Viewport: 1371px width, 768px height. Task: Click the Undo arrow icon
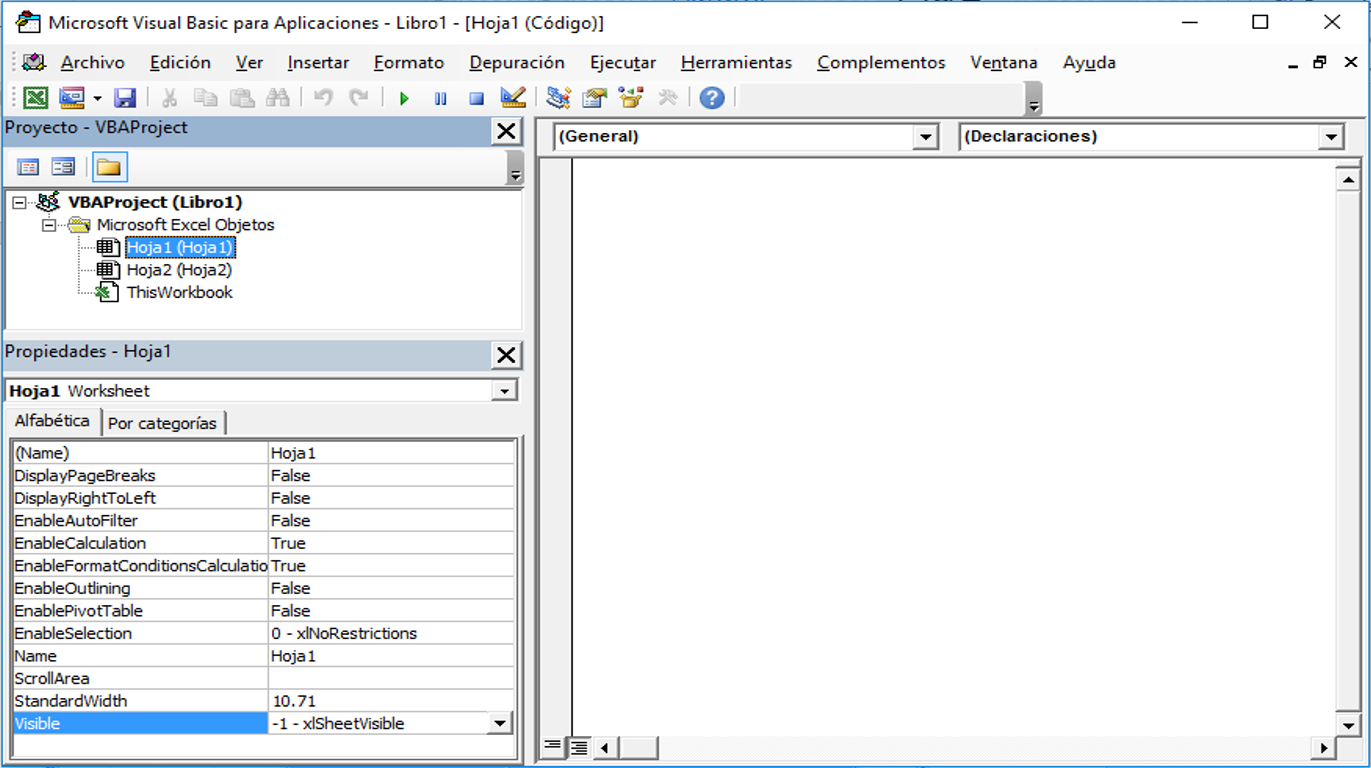(x=322, y=98)
